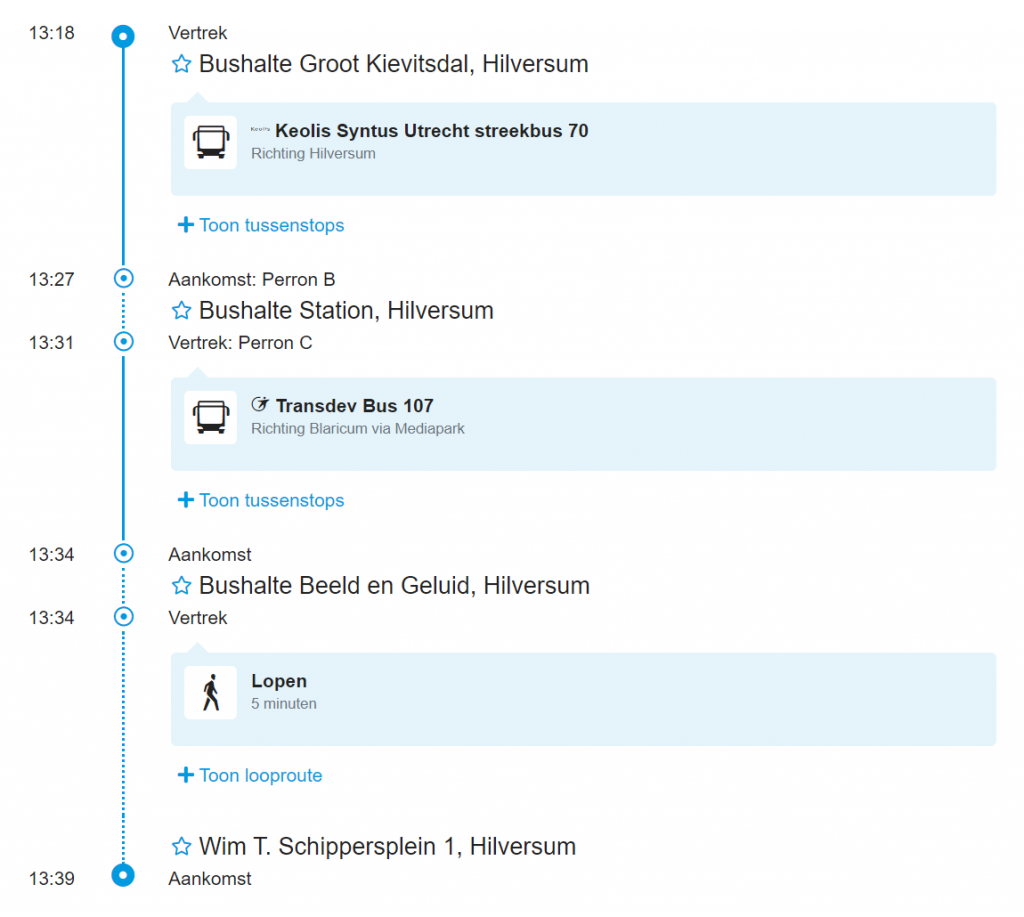Star Wim T. Schippersplein 1 destination

[x=181, y=847]
